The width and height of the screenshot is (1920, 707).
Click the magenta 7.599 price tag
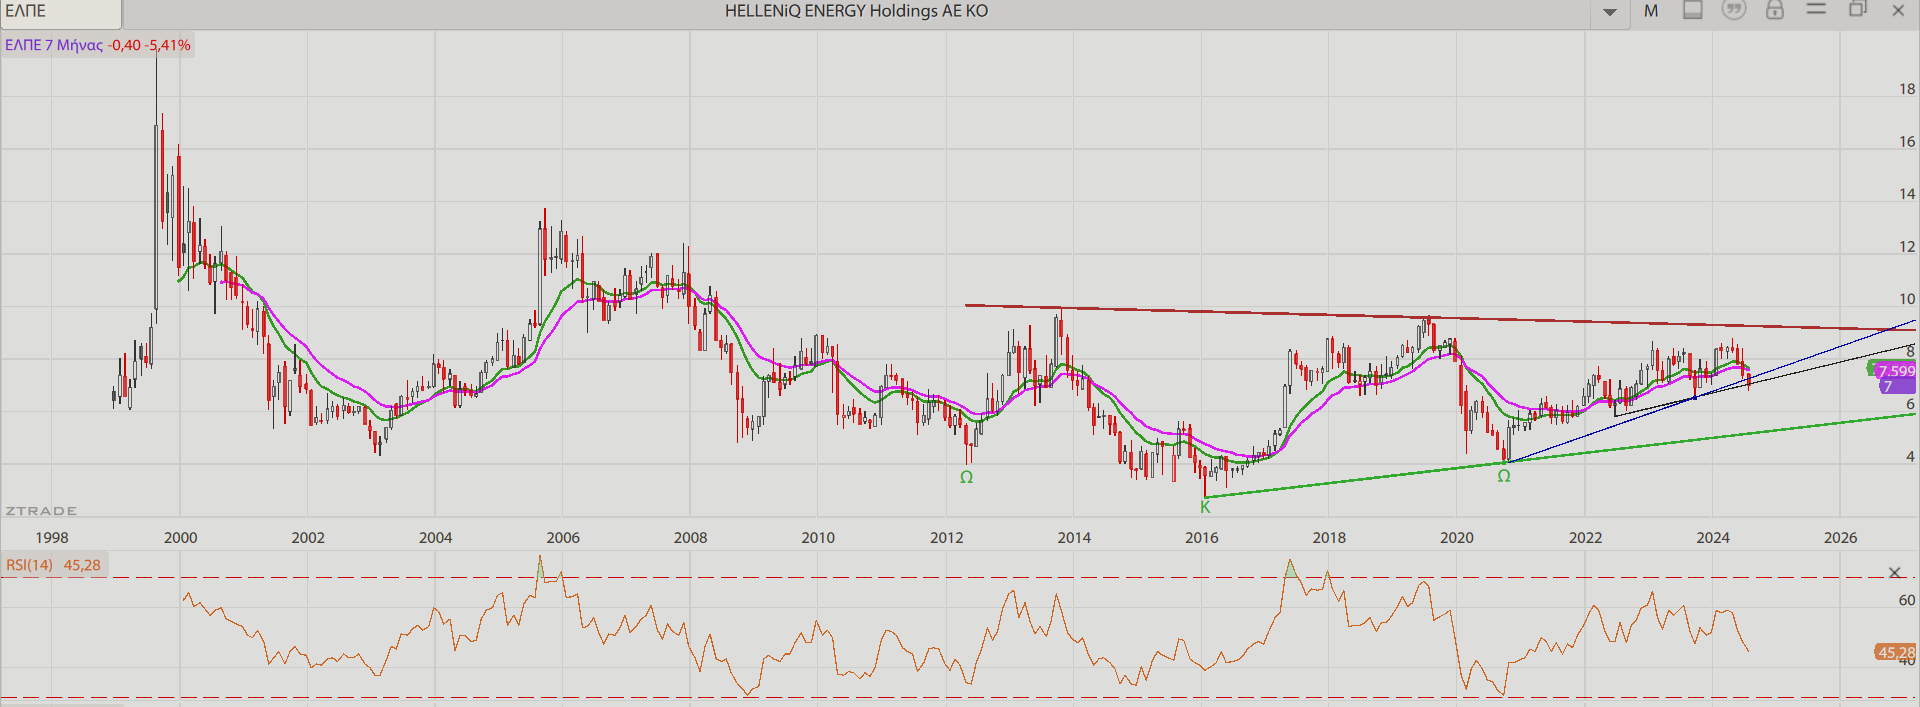(x=1896, y=370)
